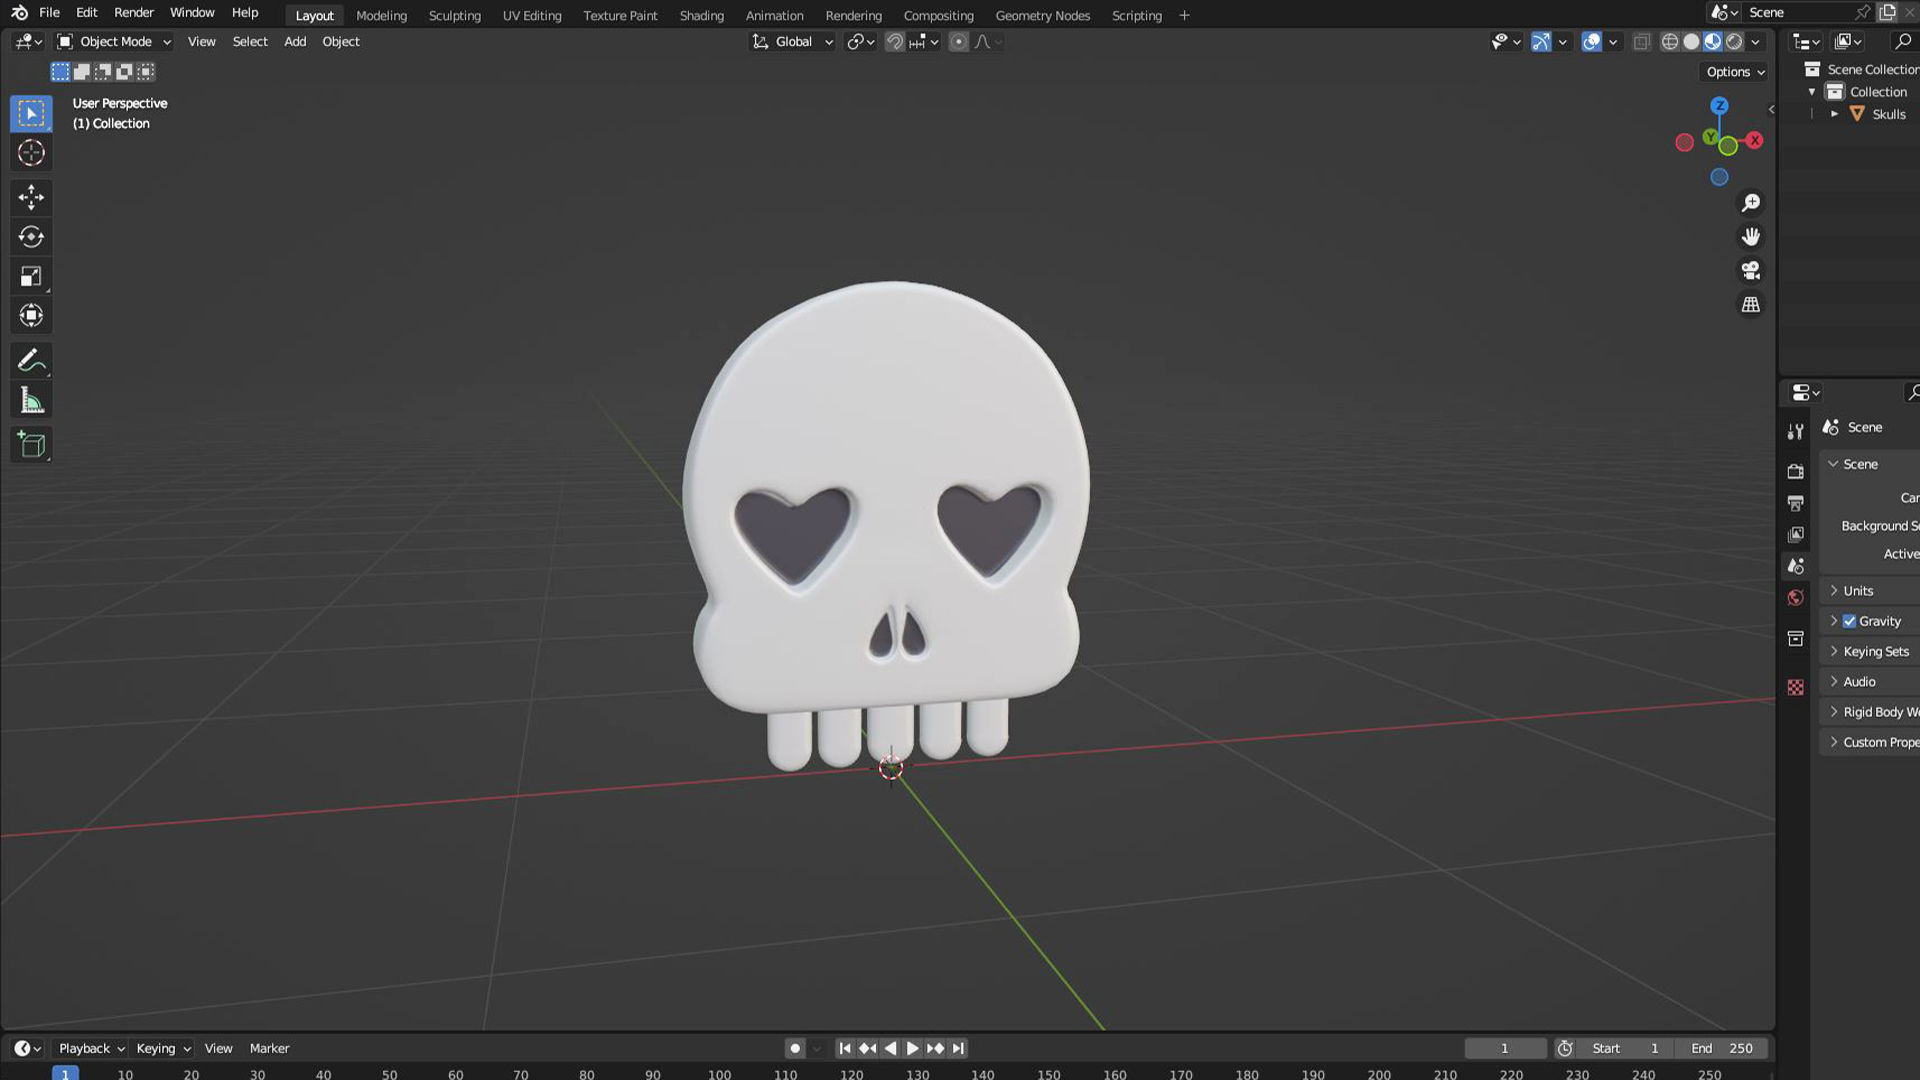Choose the Move tool
Screen dimensions: 1920x1080
(31, 197)
